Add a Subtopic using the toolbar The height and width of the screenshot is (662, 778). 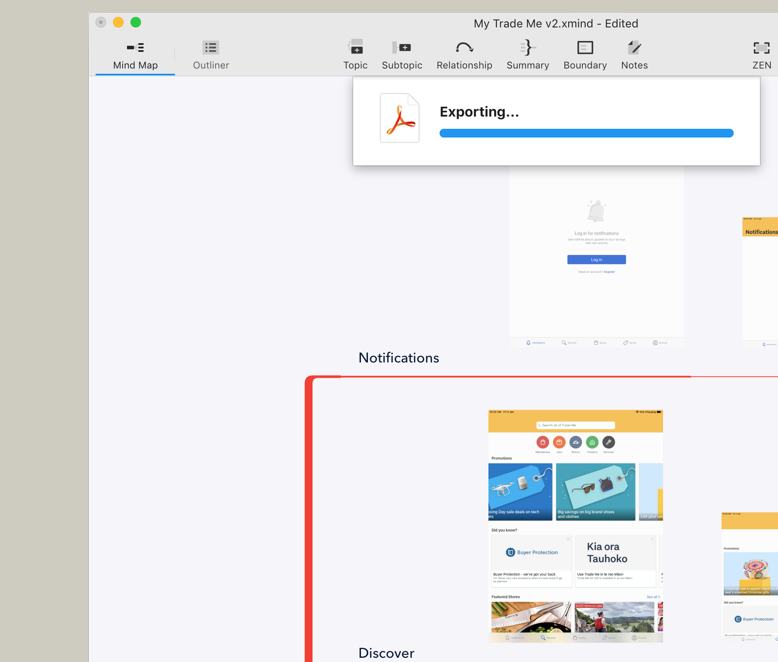click(401, 55)
